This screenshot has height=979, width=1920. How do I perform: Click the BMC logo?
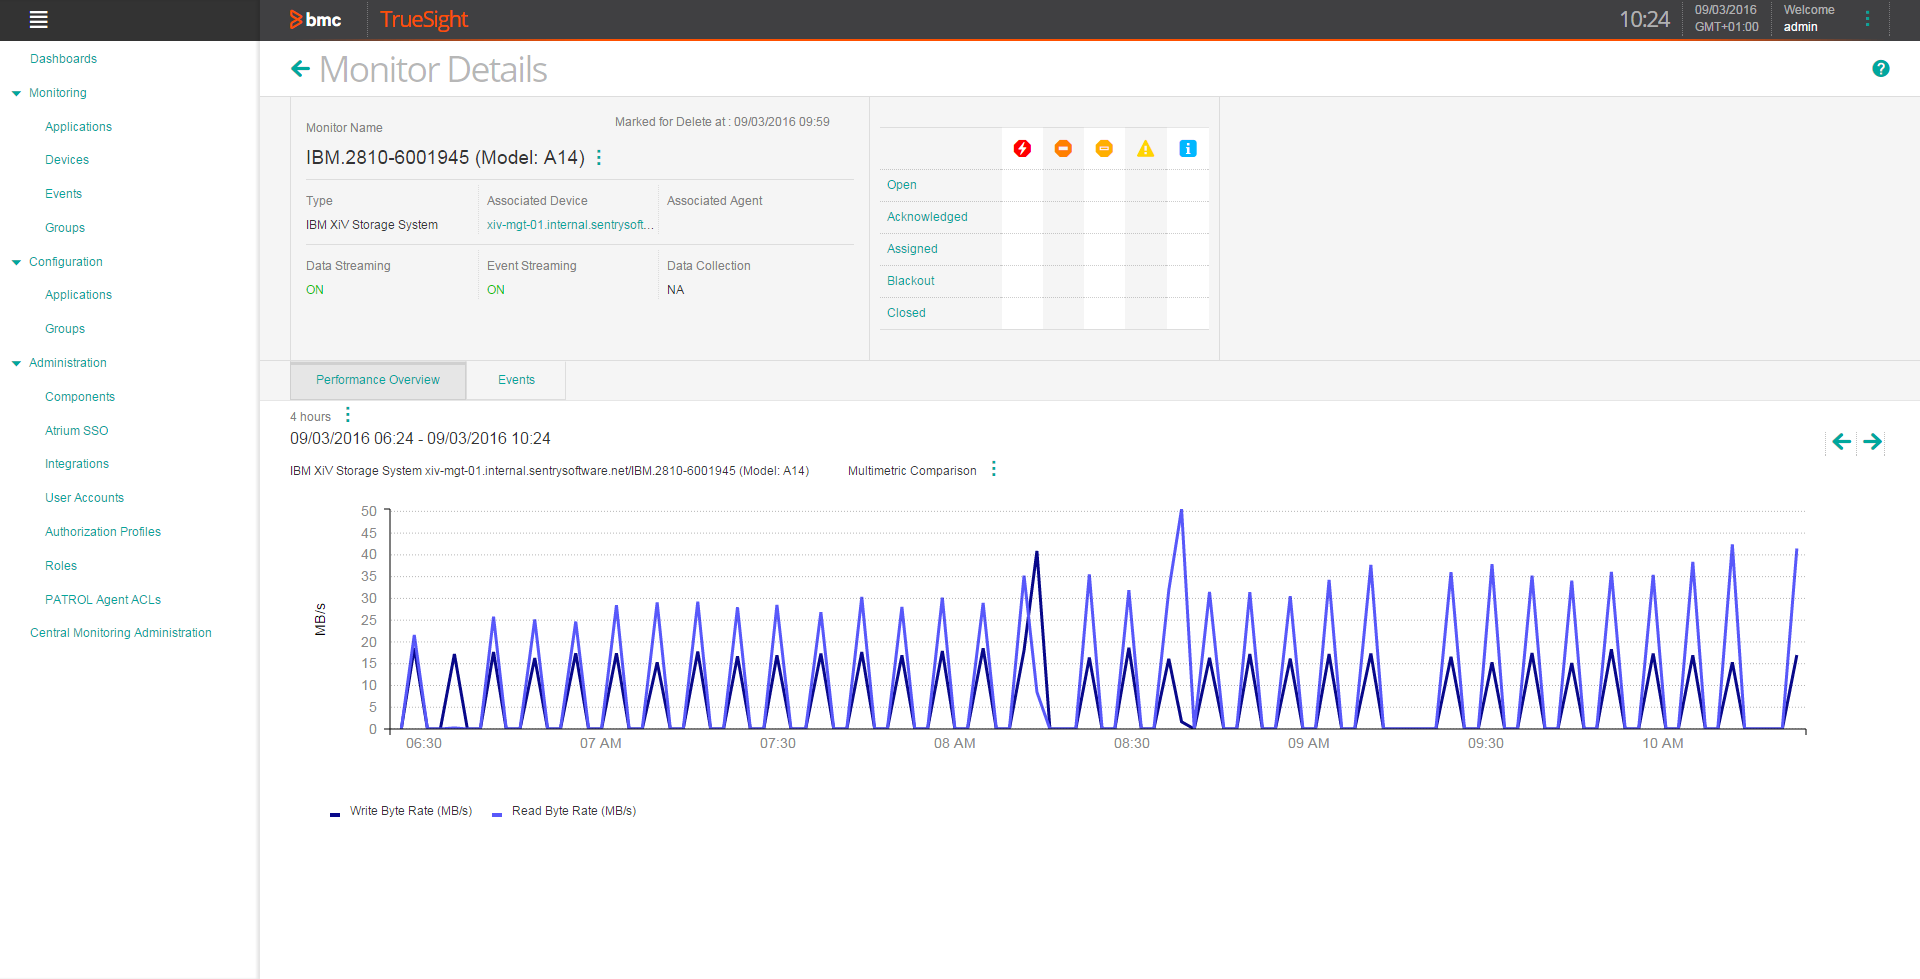point(315,19)
